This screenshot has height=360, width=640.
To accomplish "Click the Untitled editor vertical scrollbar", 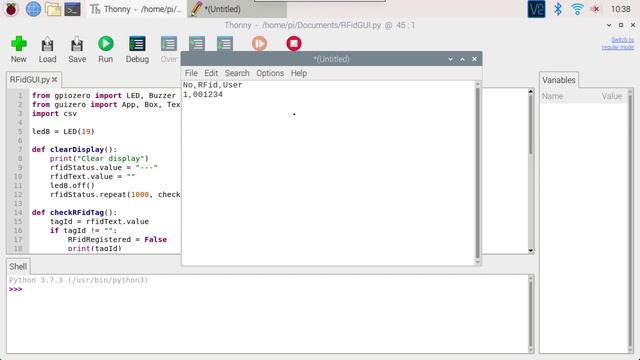I will point(478,173).
